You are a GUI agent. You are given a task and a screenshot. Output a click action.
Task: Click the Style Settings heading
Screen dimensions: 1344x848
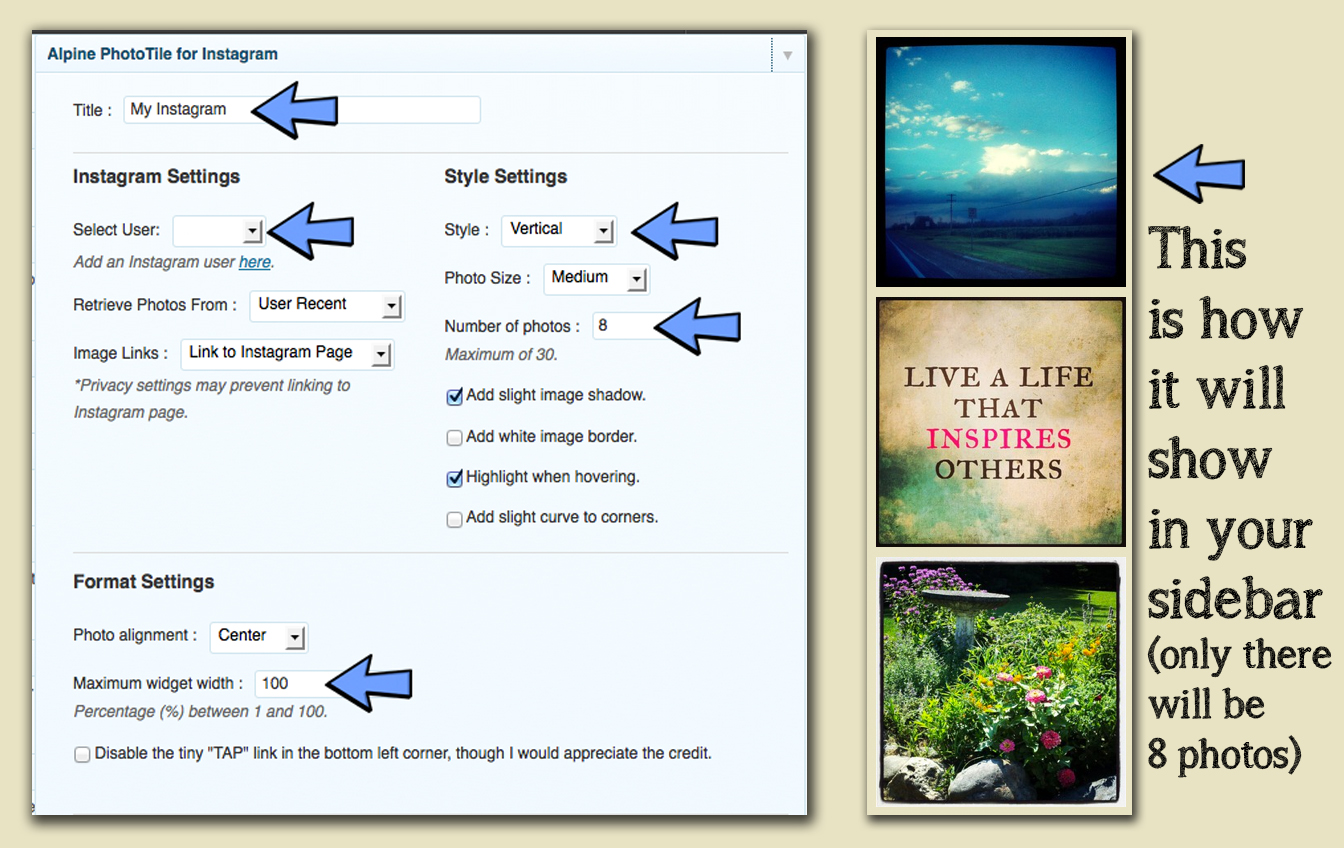tap(506, 177)
